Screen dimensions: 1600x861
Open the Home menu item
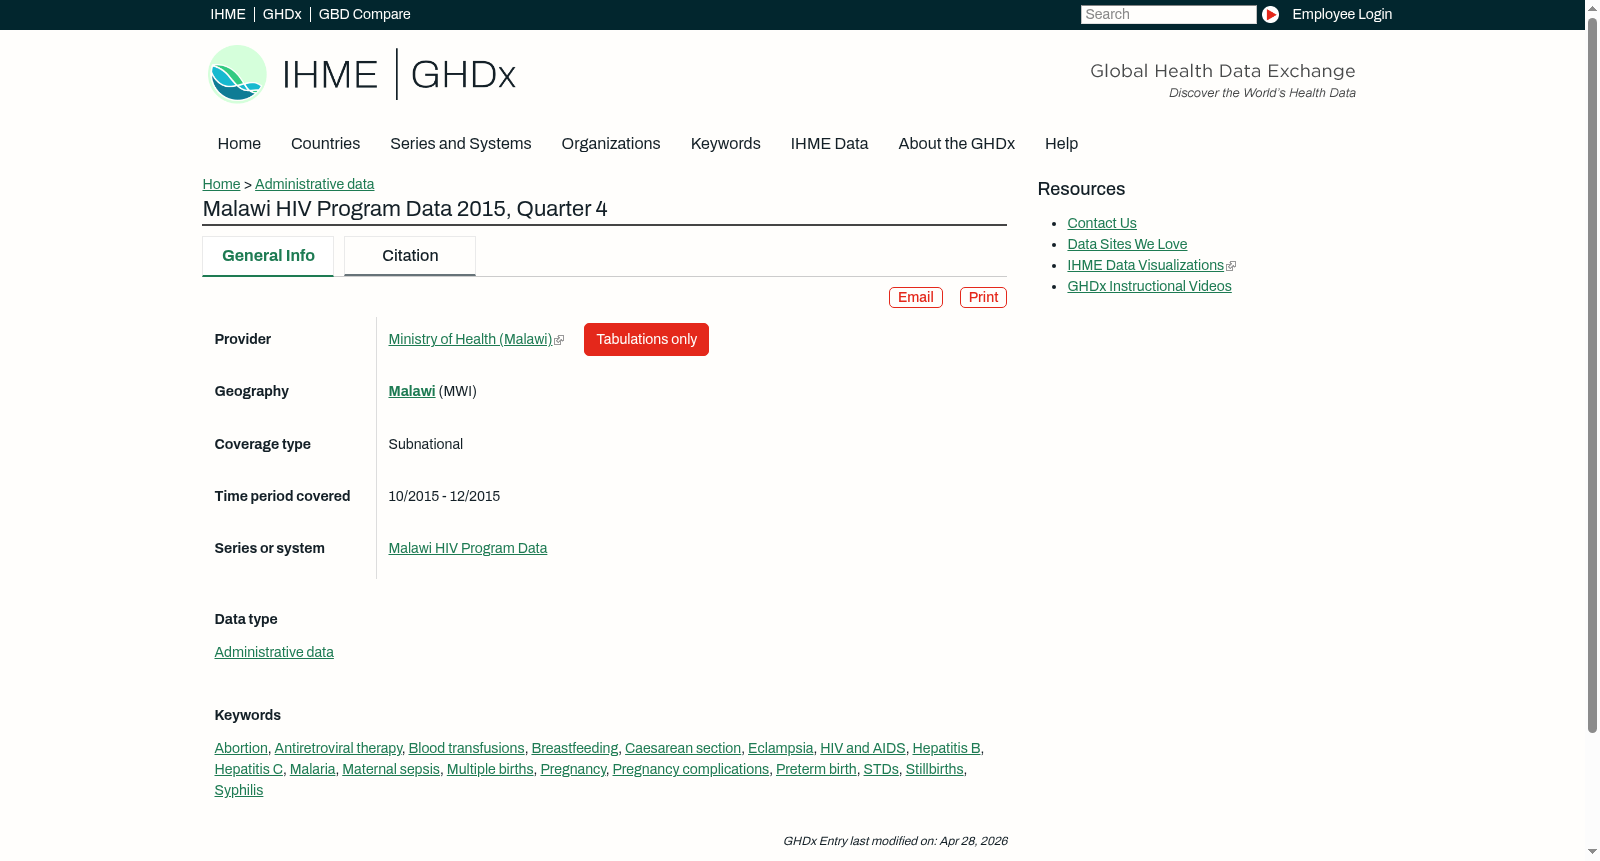[x=239, y=144]
